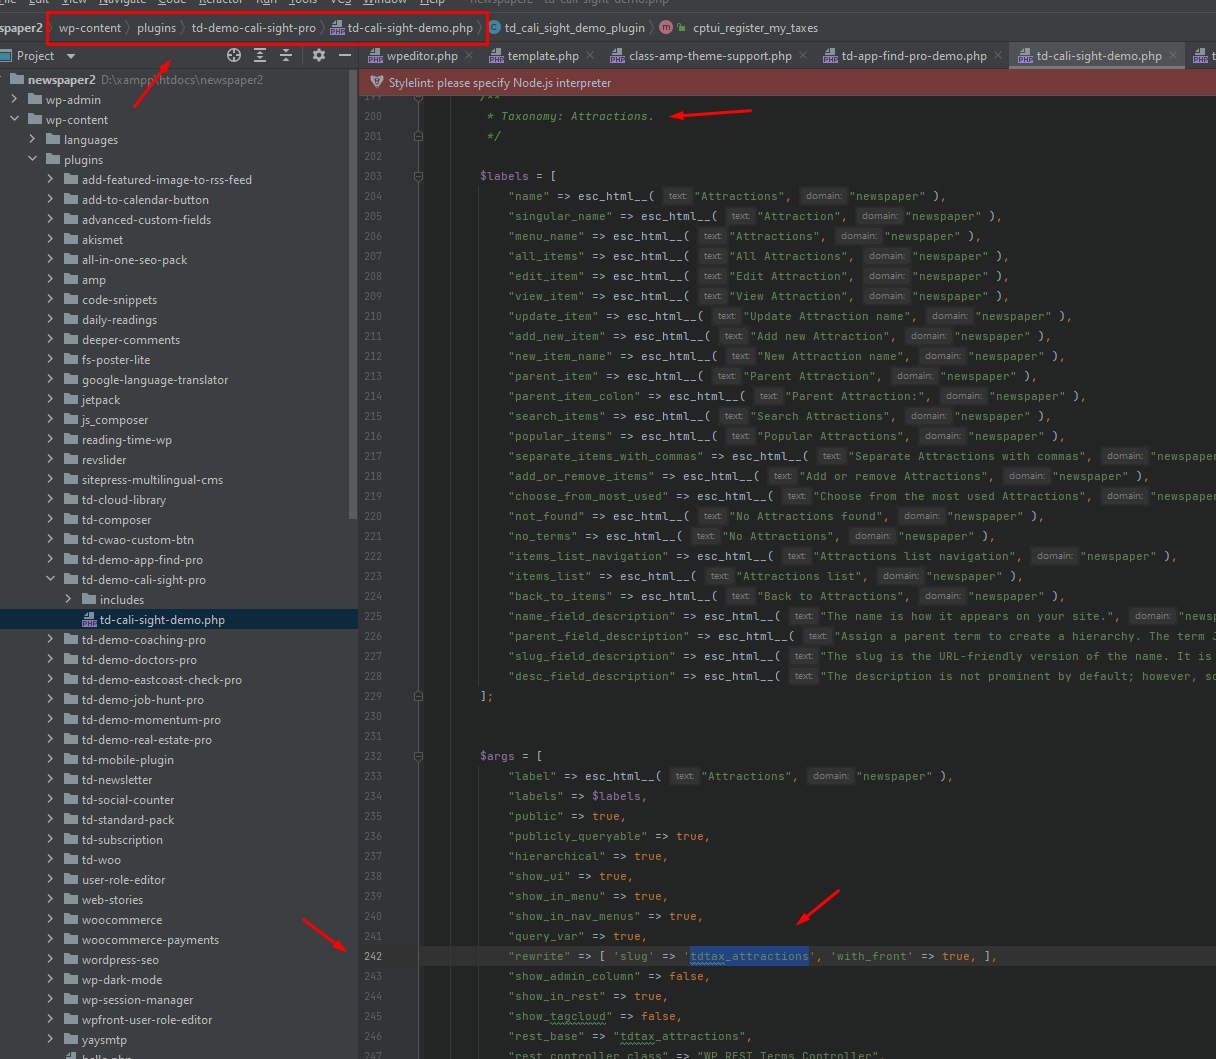This screenshot has width=1216, height=1059.
Task: Click the Stylelint Node.js interpreter notification text
Action: (x=500, y=83)
